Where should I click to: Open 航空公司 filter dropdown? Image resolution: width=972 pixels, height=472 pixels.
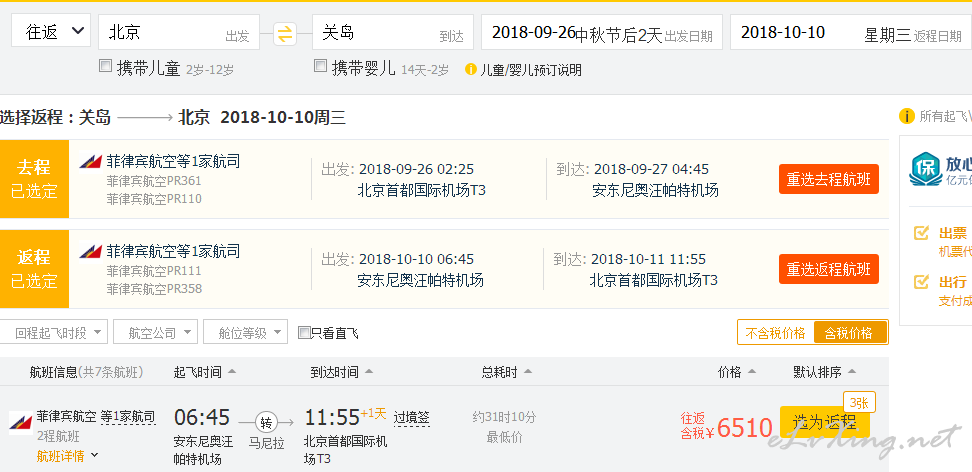pyautogui.click(x=156, y=332)
